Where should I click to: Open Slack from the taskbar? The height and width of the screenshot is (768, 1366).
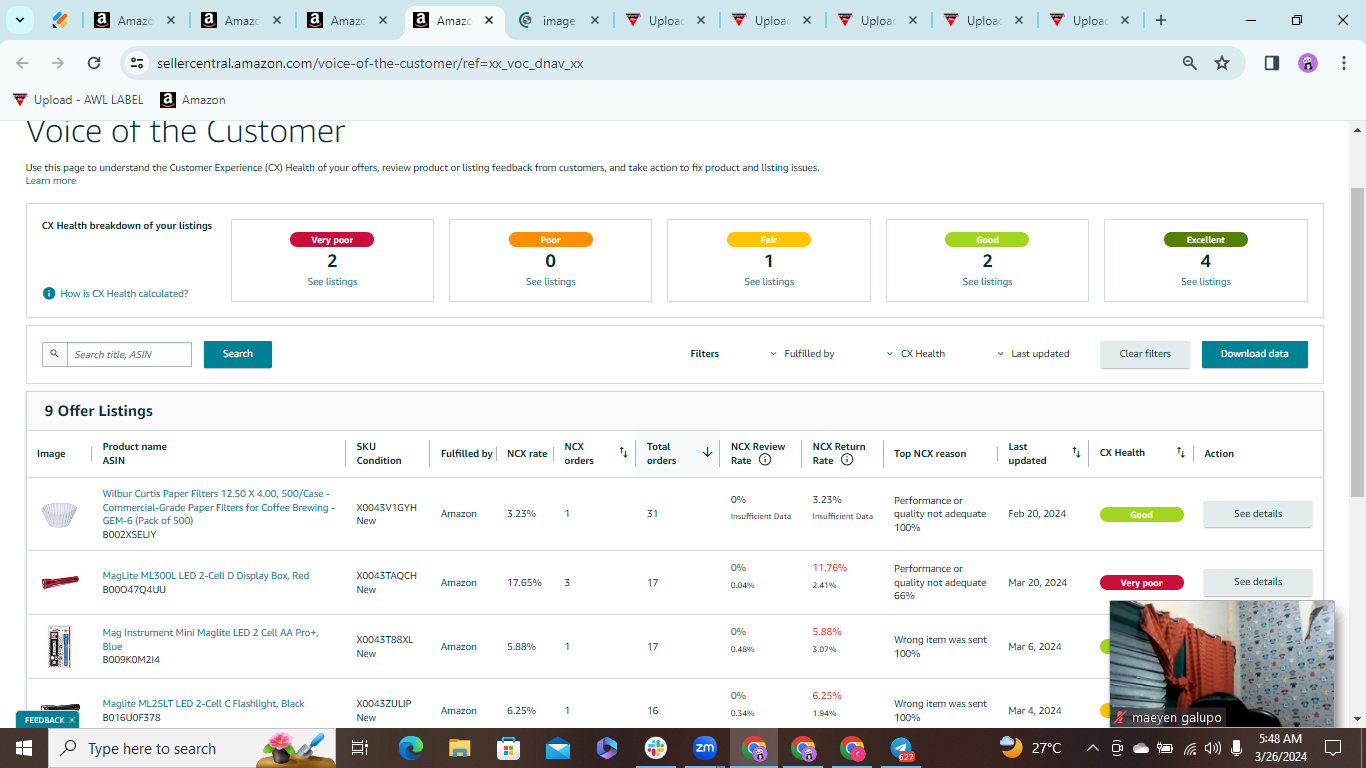click(656, 748)
